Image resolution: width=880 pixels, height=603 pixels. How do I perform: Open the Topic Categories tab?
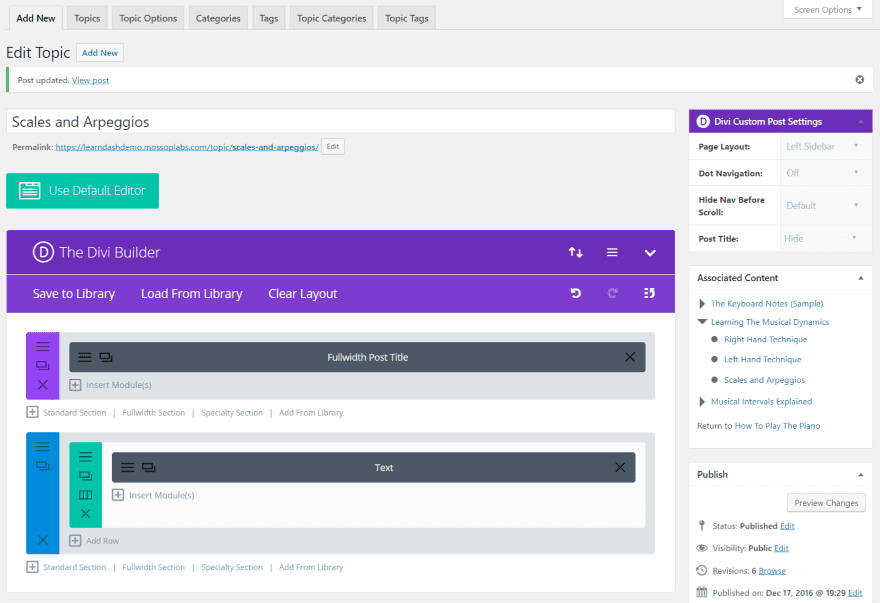coord(333,18)
